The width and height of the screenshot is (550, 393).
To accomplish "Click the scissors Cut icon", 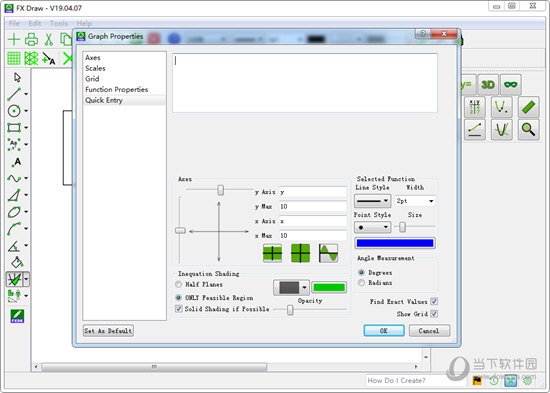I will [48, 39].
